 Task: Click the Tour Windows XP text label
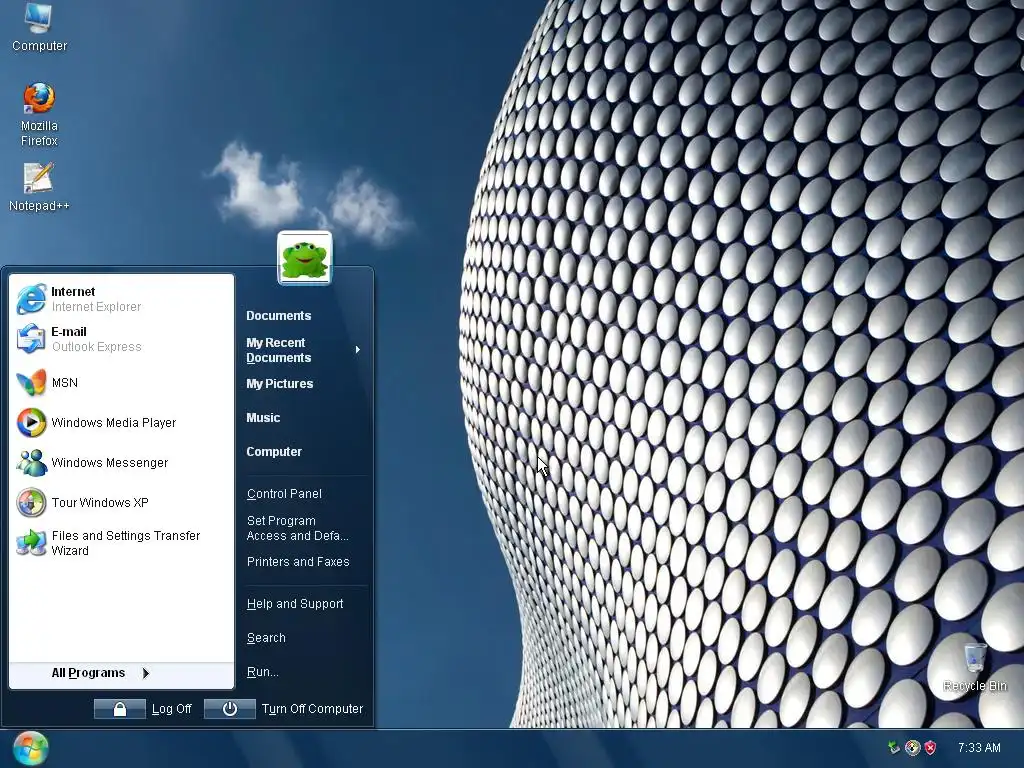coord(100,503)
